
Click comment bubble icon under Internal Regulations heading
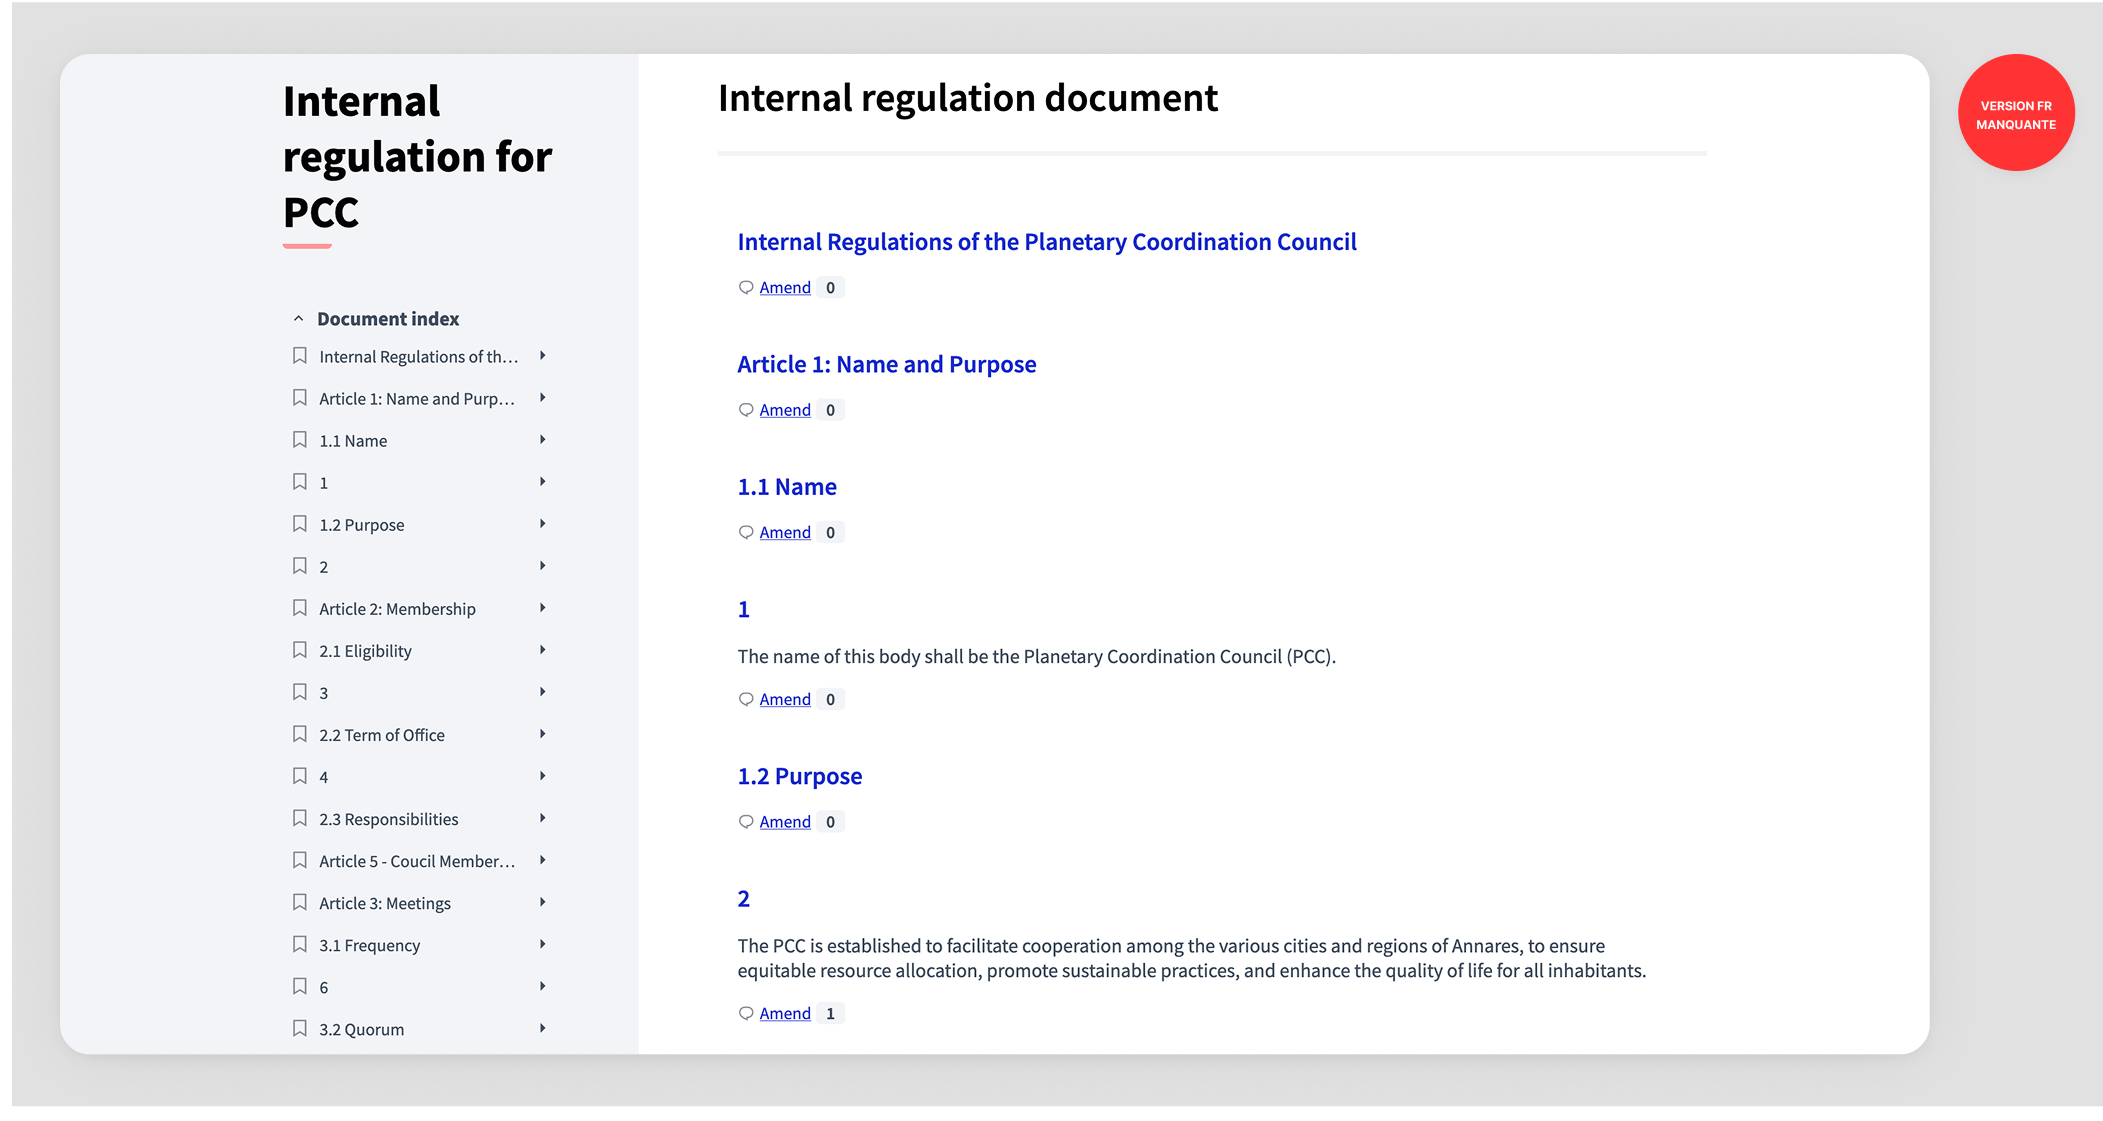(x=746, y=287)
